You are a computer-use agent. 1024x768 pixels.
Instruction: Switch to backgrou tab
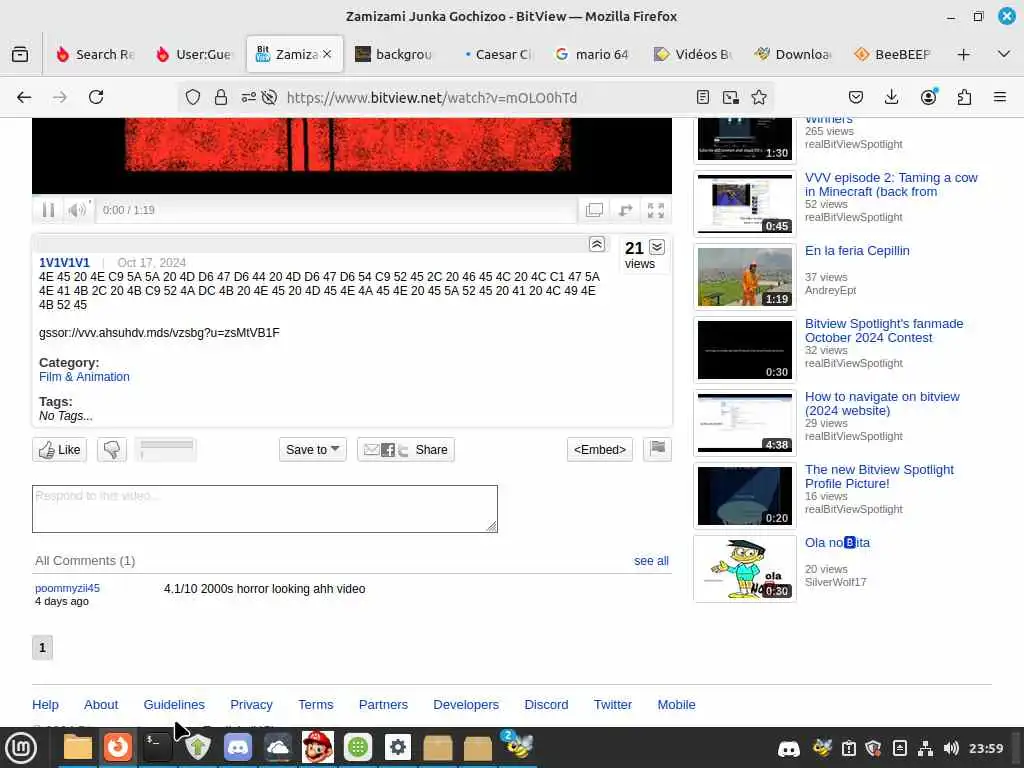pyautogui.click(x=394, y=54)
